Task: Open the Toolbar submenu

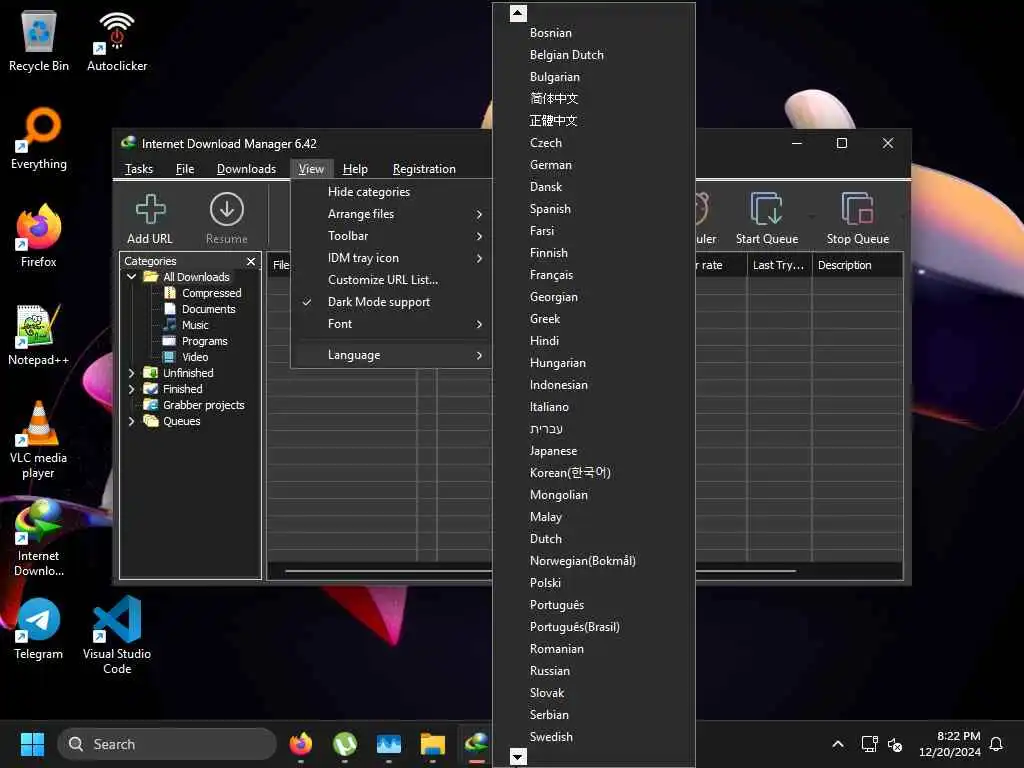Action: pos(391,236)
